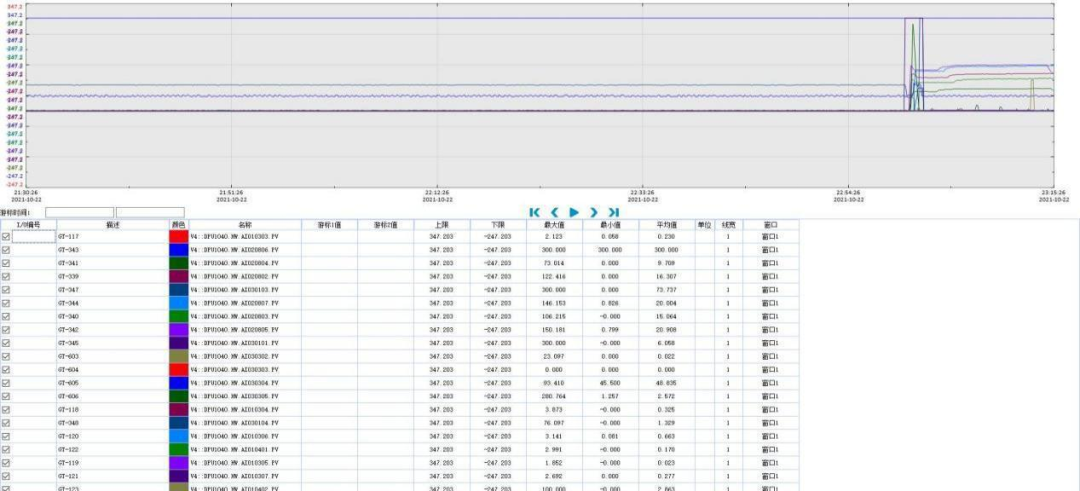Uncheck the GT-345 trend row

(x=6, y=343)
